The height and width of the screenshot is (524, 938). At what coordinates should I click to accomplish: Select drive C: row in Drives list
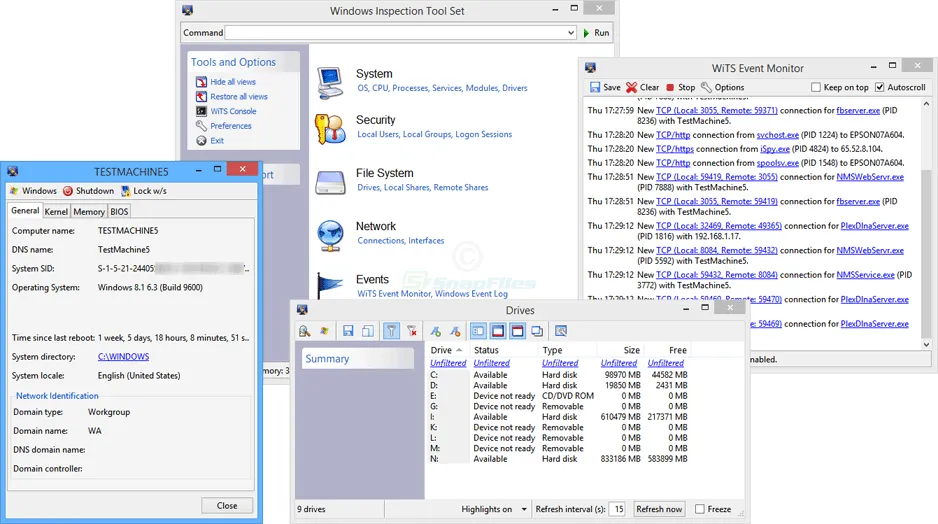click(559, 375)
